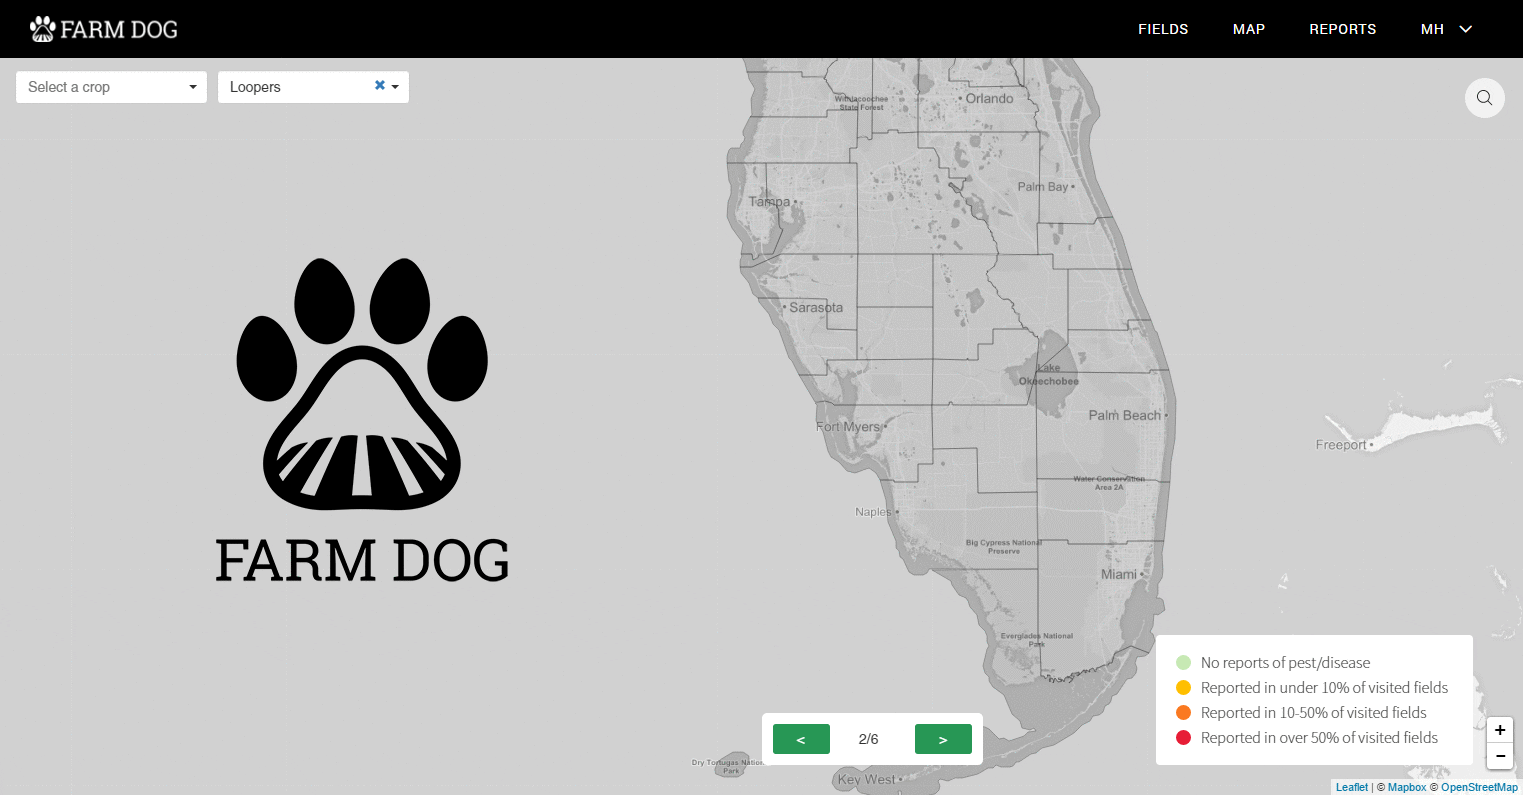1523x795 pixels.
Task: Click the large Farm Dog paw graphic
Action: click(x=362, y=384)
